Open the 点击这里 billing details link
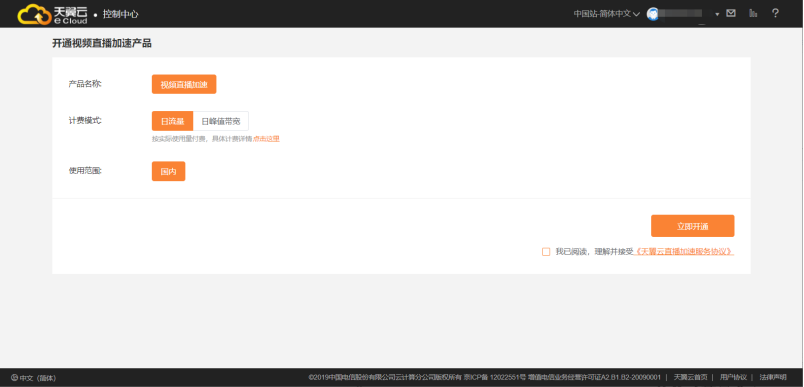This screenshot has height=387, width=804. (266, 139)
